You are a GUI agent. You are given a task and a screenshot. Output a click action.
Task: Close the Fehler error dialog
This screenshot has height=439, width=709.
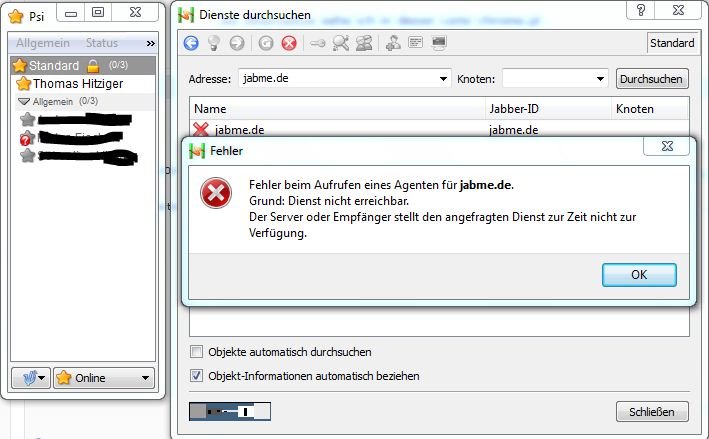pos(667,146)
